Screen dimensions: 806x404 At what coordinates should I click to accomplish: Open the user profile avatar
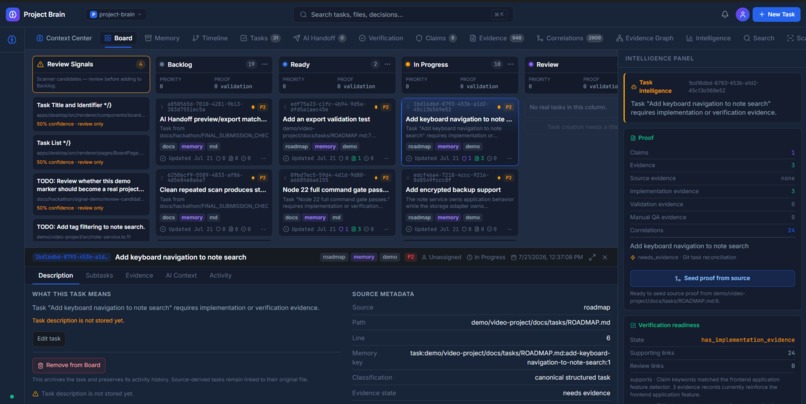pos(742,14)
